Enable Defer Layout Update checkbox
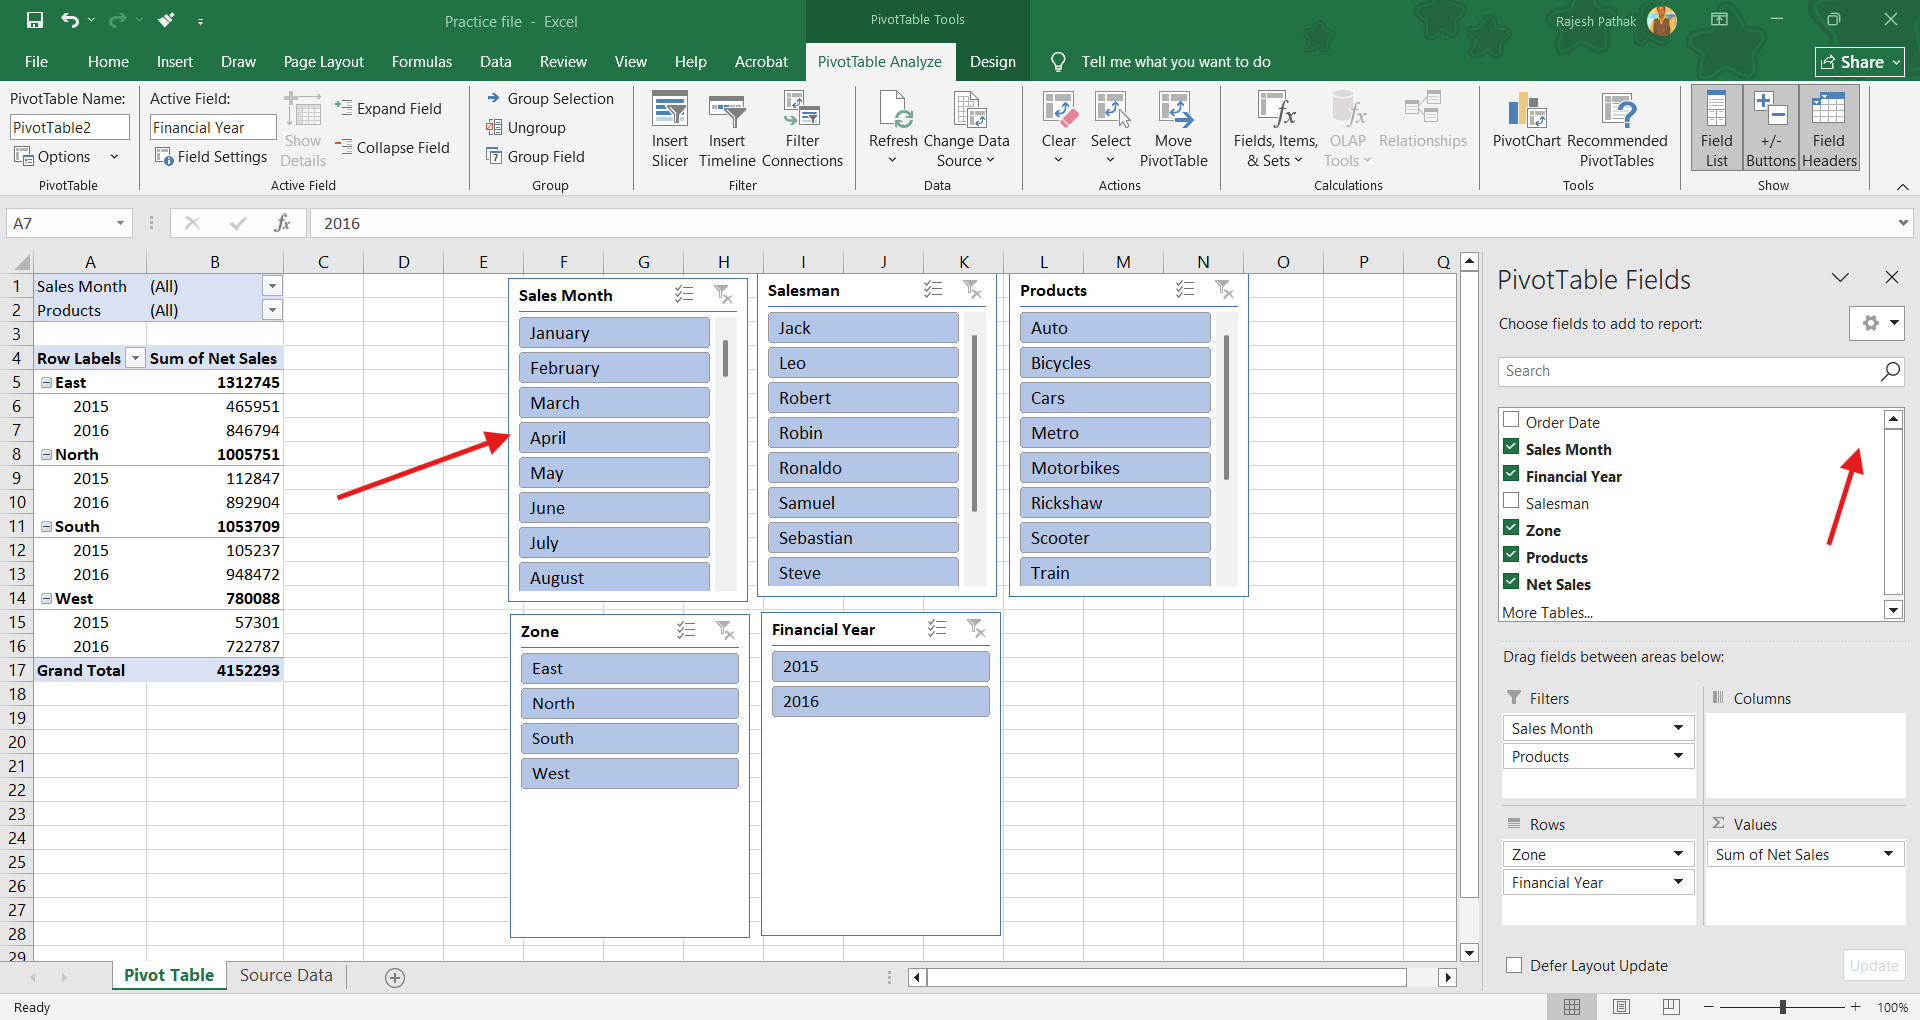Viewport: 1920px width, 1020px height. (1514, 965)
